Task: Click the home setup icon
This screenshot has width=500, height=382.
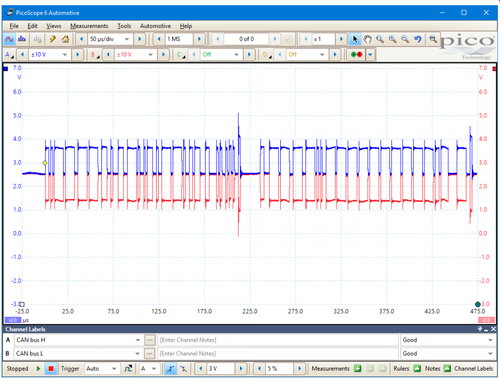Action: [x=65, y=39]
